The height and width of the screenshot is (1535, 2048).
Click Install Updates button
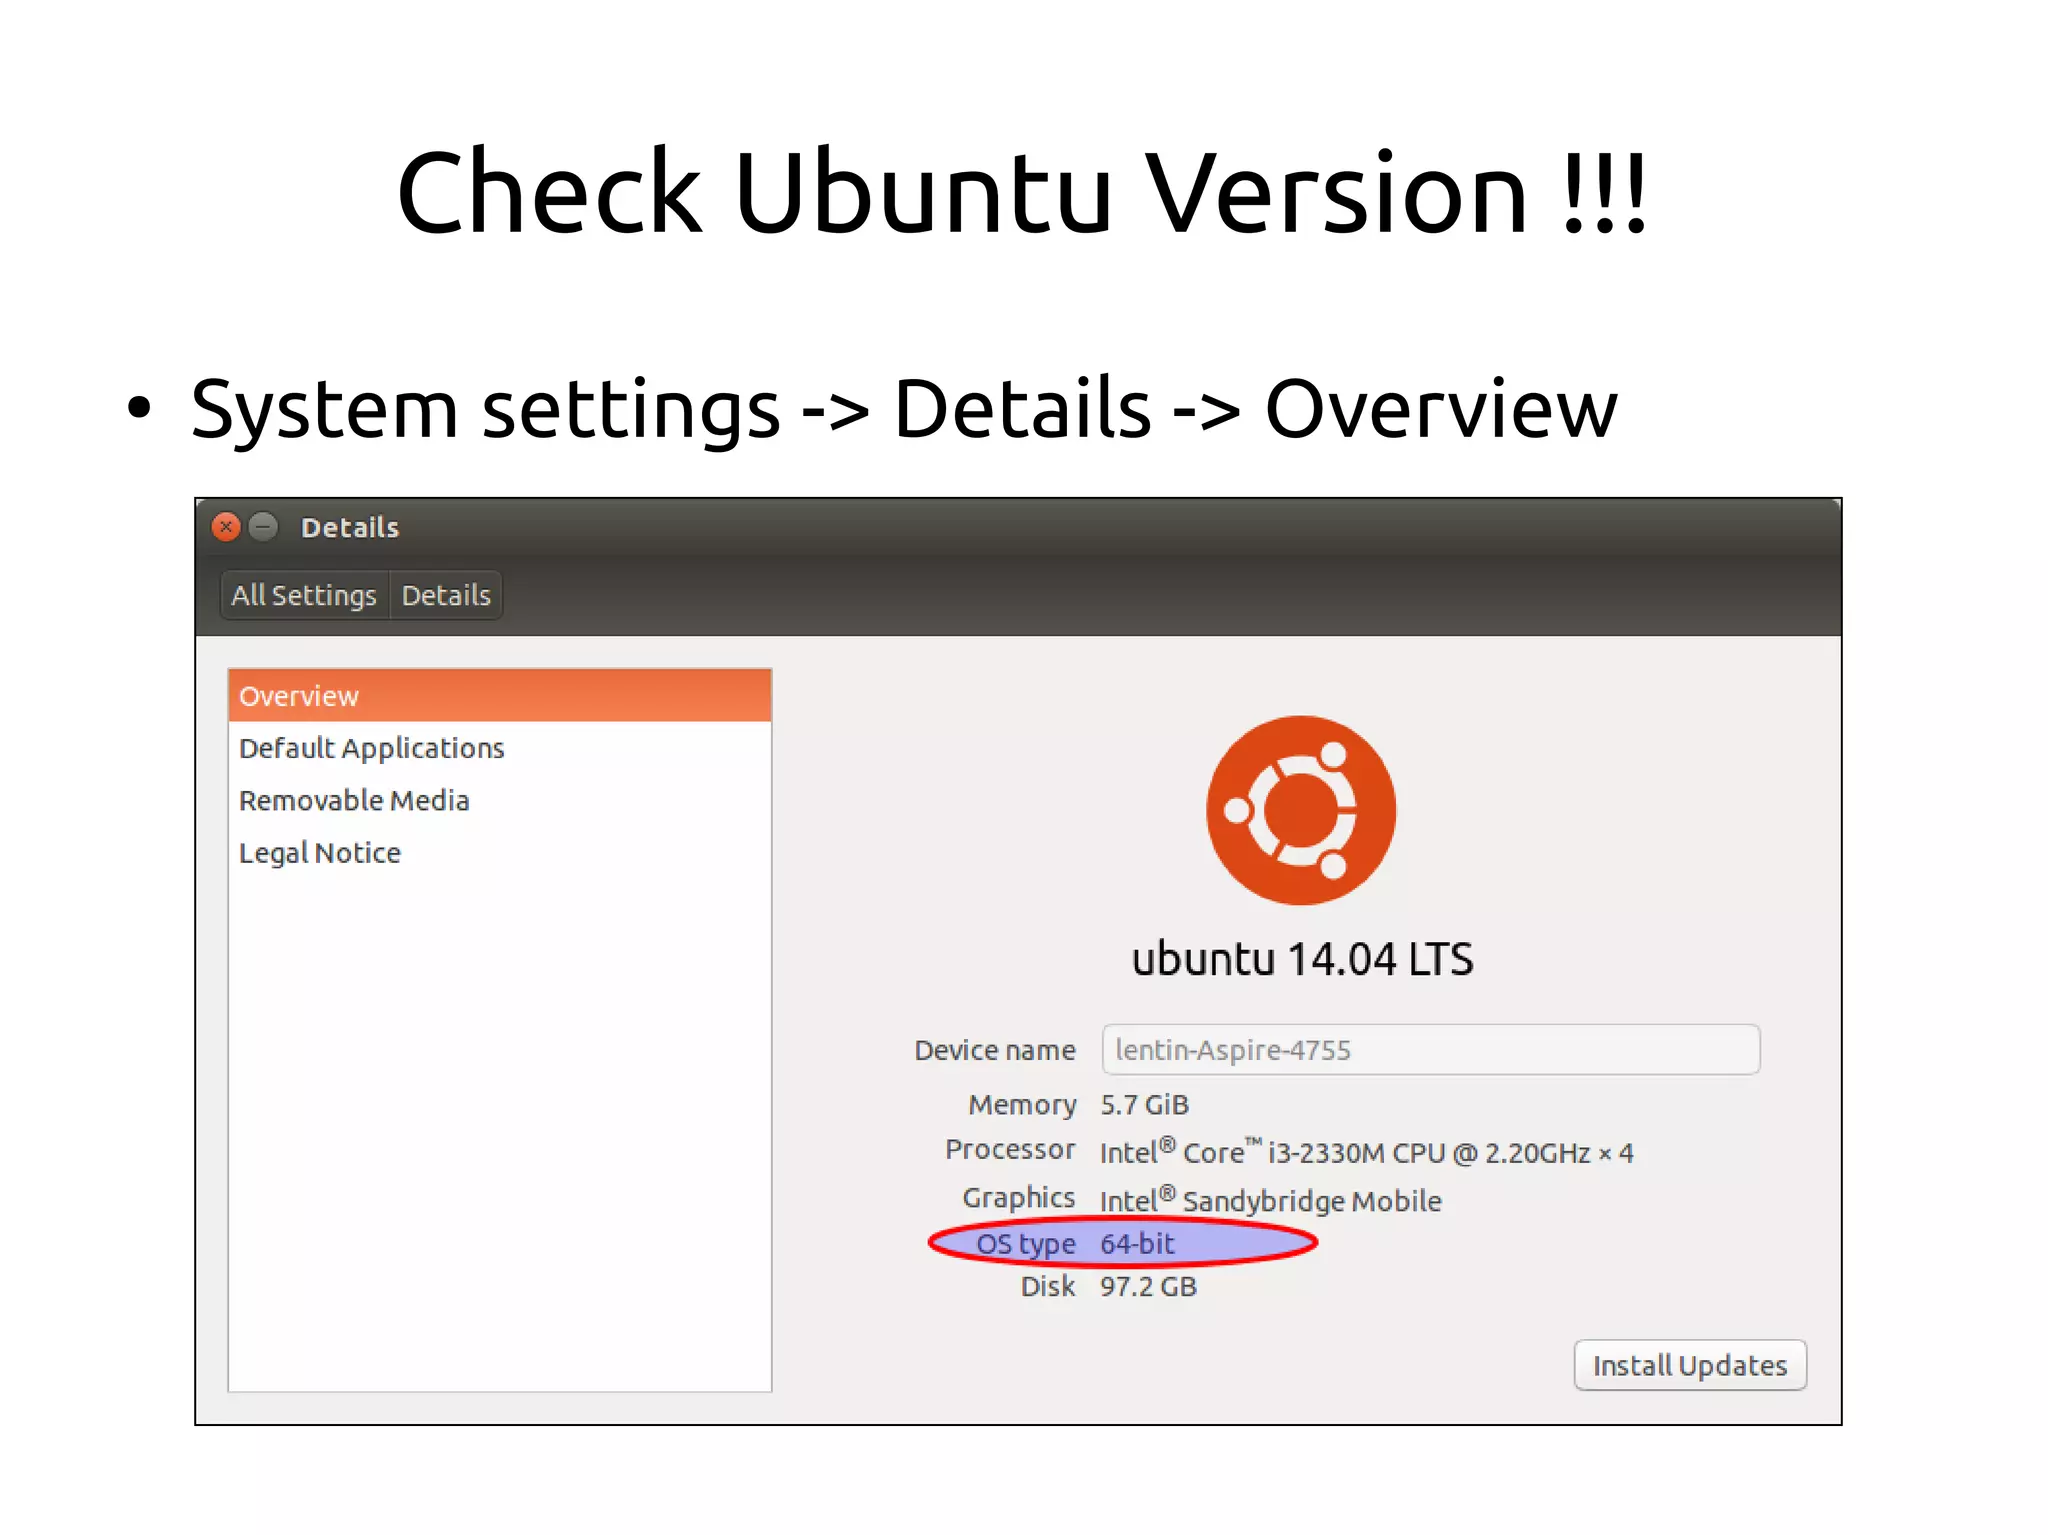pos(1690,1365)
